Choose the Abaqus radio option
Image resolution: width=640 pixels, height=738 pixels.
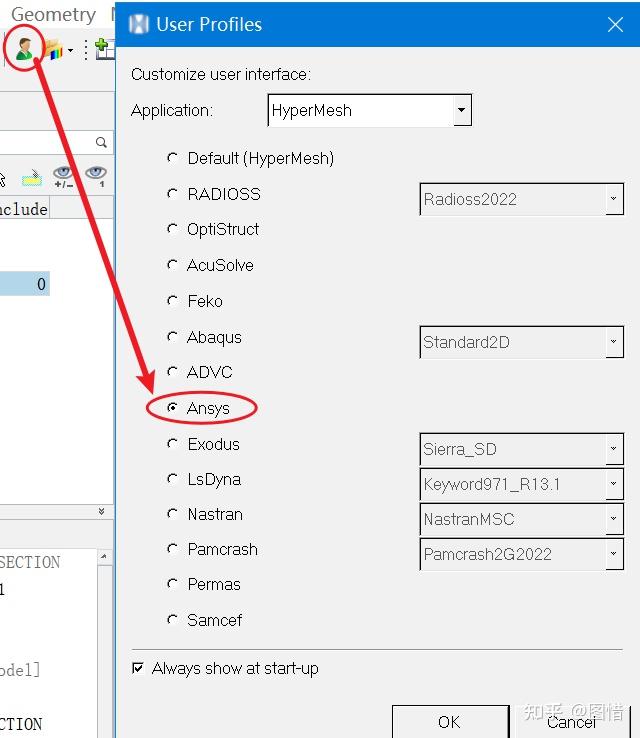tap(174, 337)
